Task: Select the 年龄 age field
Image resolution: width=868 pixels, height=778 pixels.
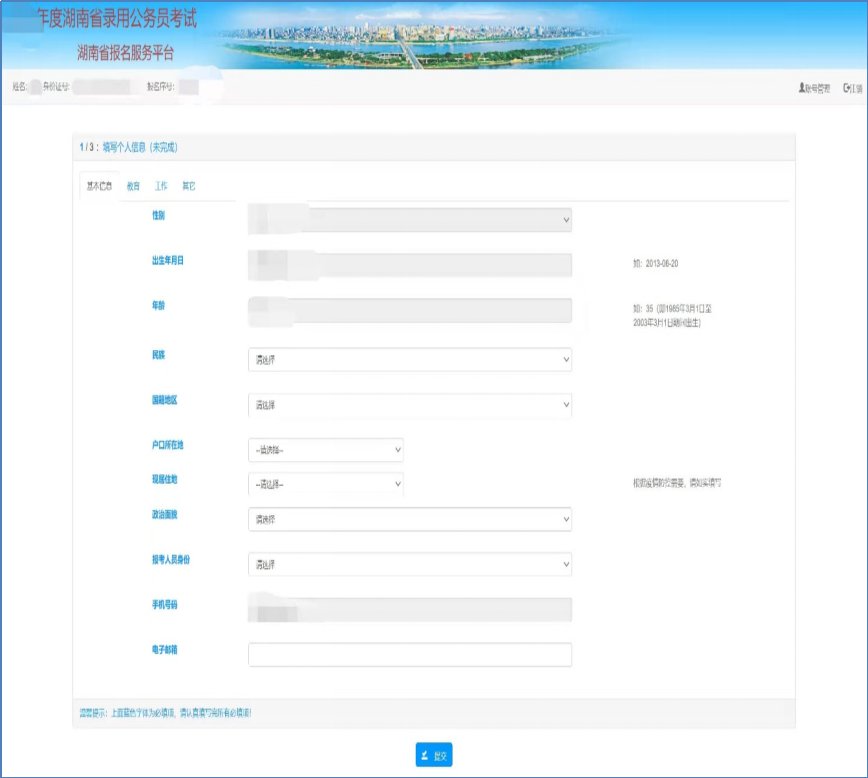Action: click(409, 310)
